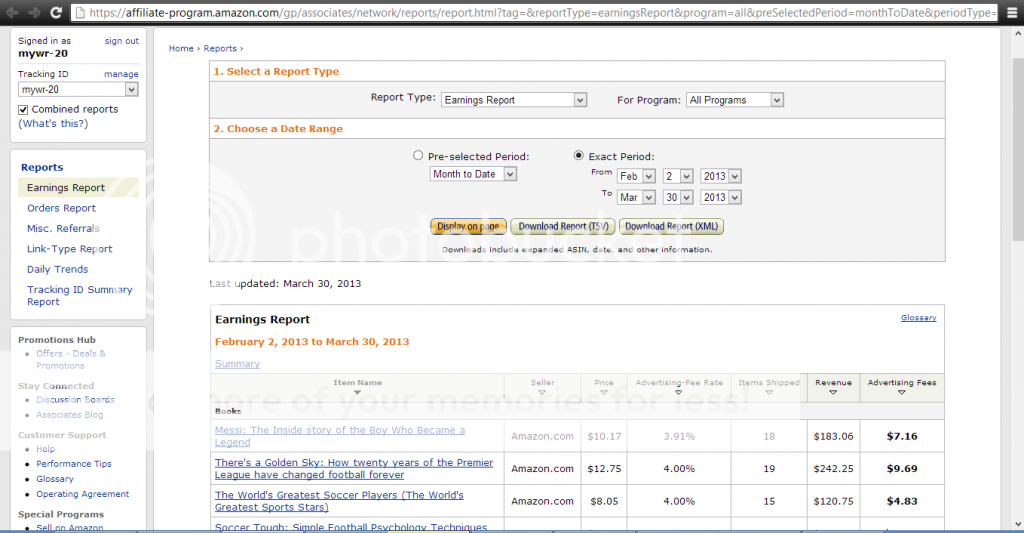Screen dimensions: 1024x533
Task: Click scrollbar up arrow
Action: pyautogui.click(x=1017, y=34)
